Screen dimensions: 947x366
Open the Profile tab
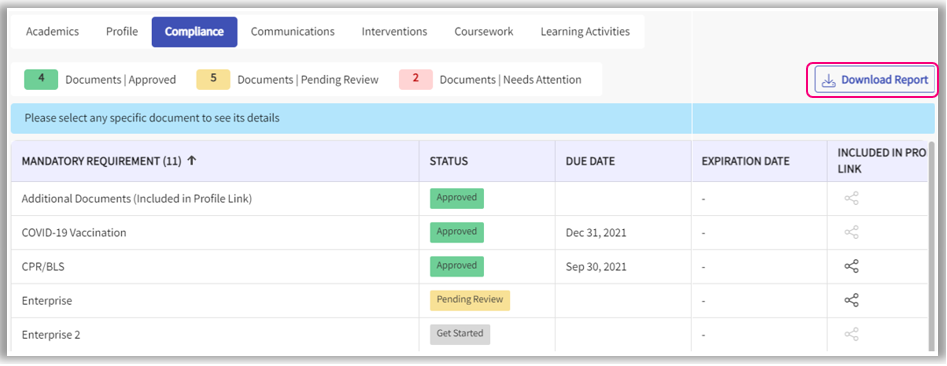(x=122, y=31)
